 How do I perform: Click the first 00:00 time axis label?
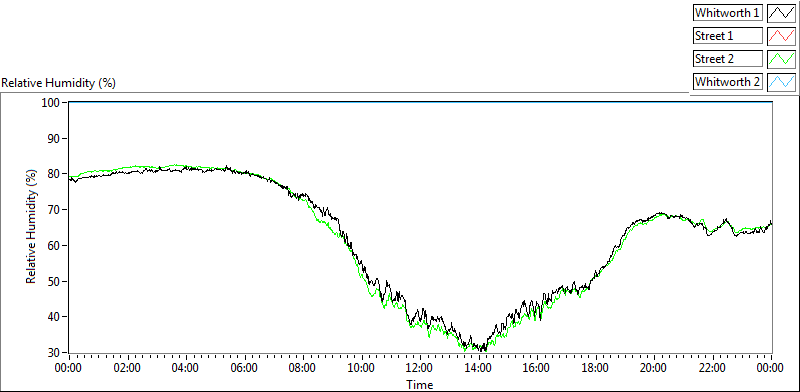pyautogui.click(x=69, y=367)
